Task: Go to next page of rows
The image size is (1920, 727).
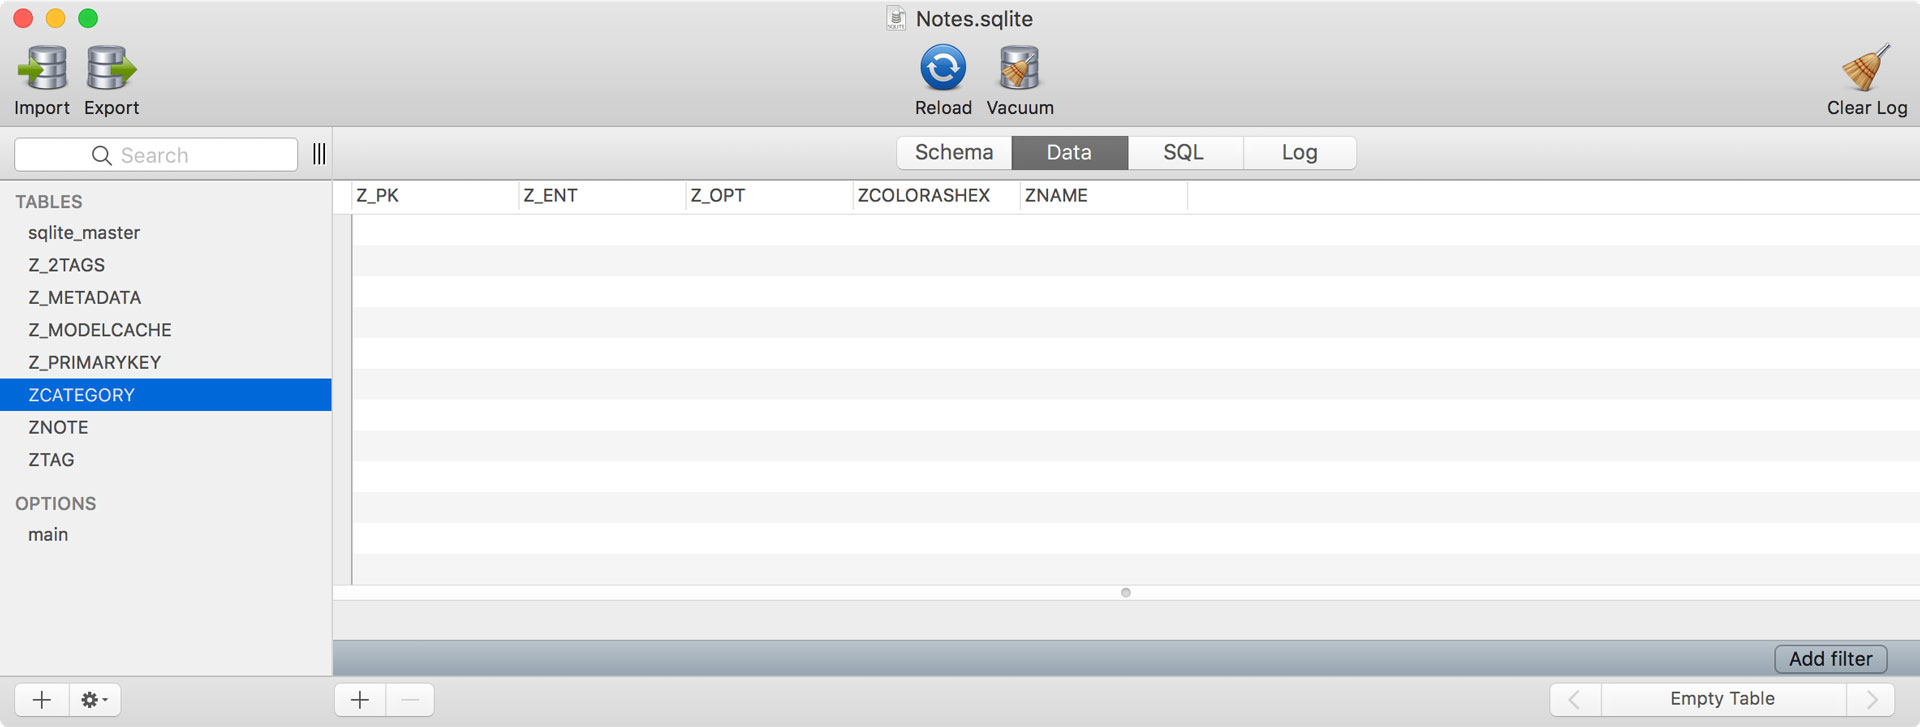Action: click(x=1871, y=699)
